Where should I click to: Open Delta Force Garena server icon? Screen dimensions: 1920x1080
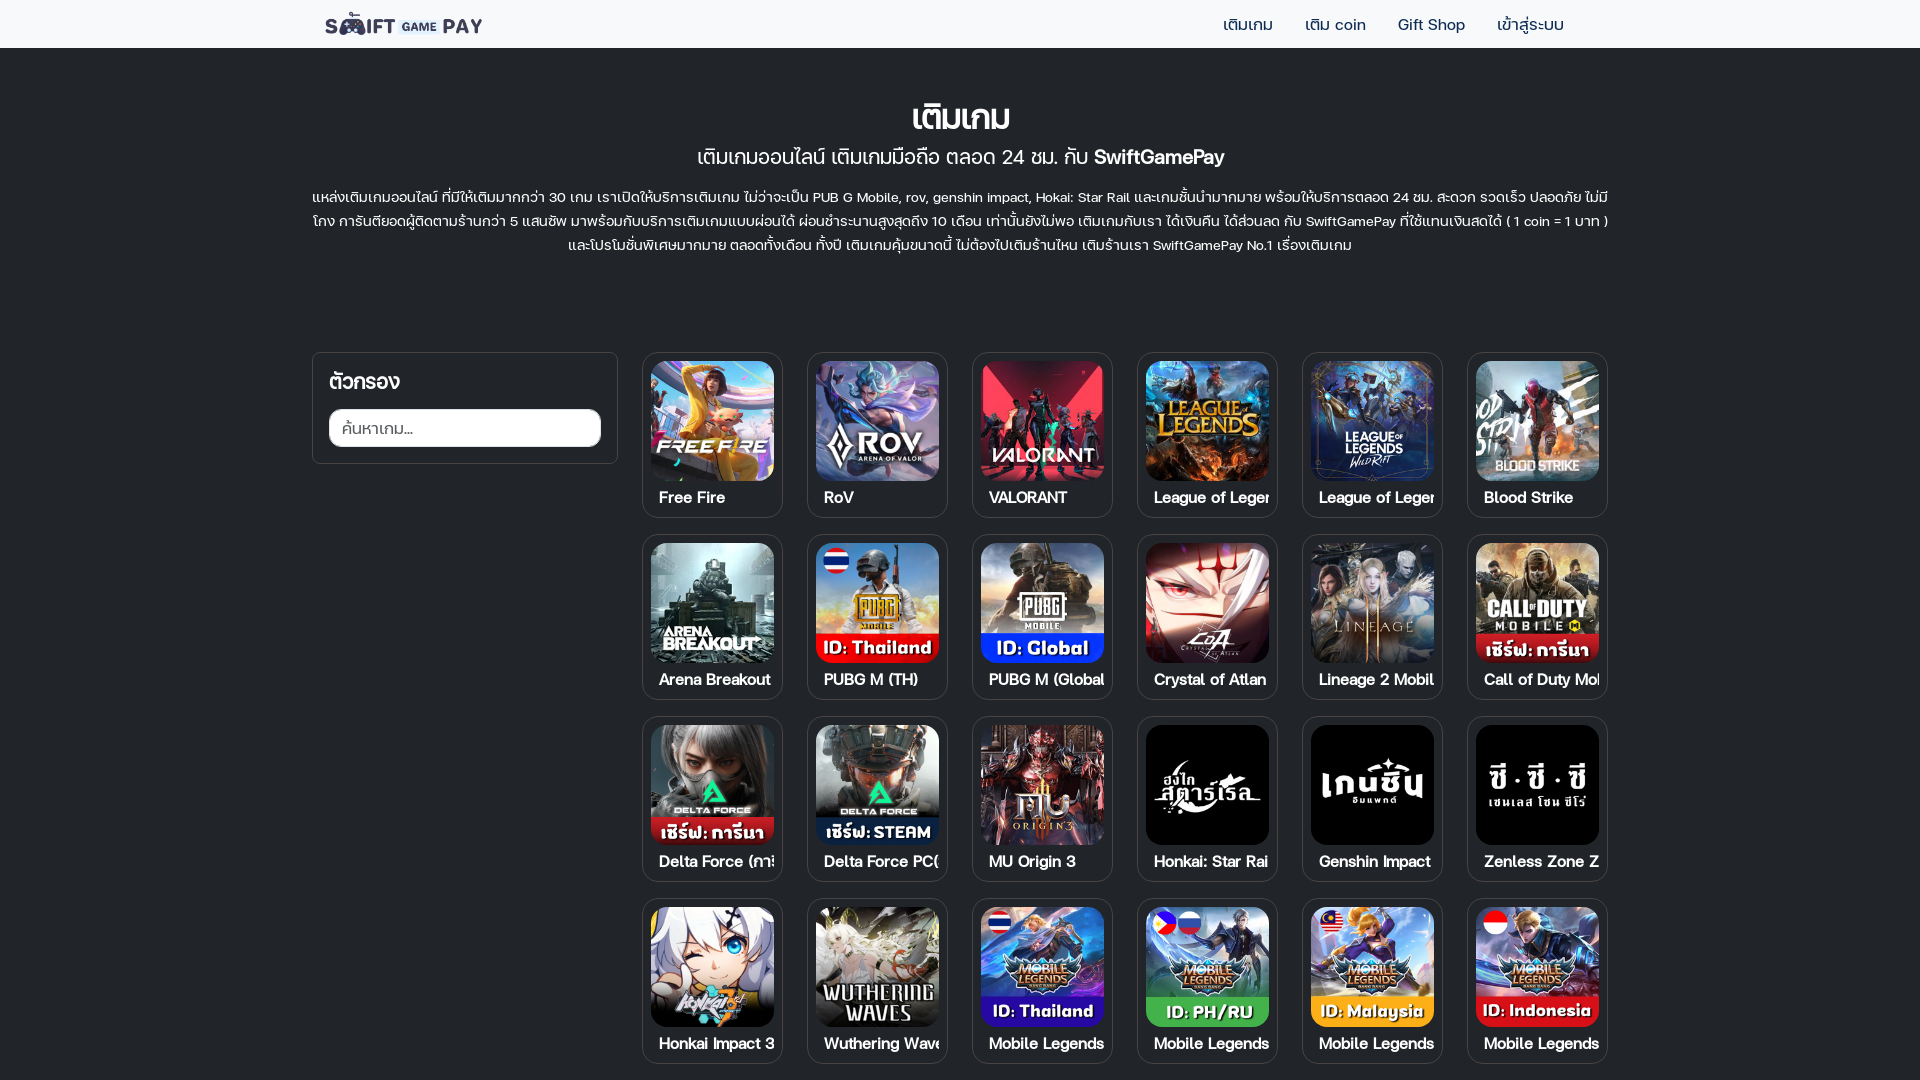tap(712, 785)
